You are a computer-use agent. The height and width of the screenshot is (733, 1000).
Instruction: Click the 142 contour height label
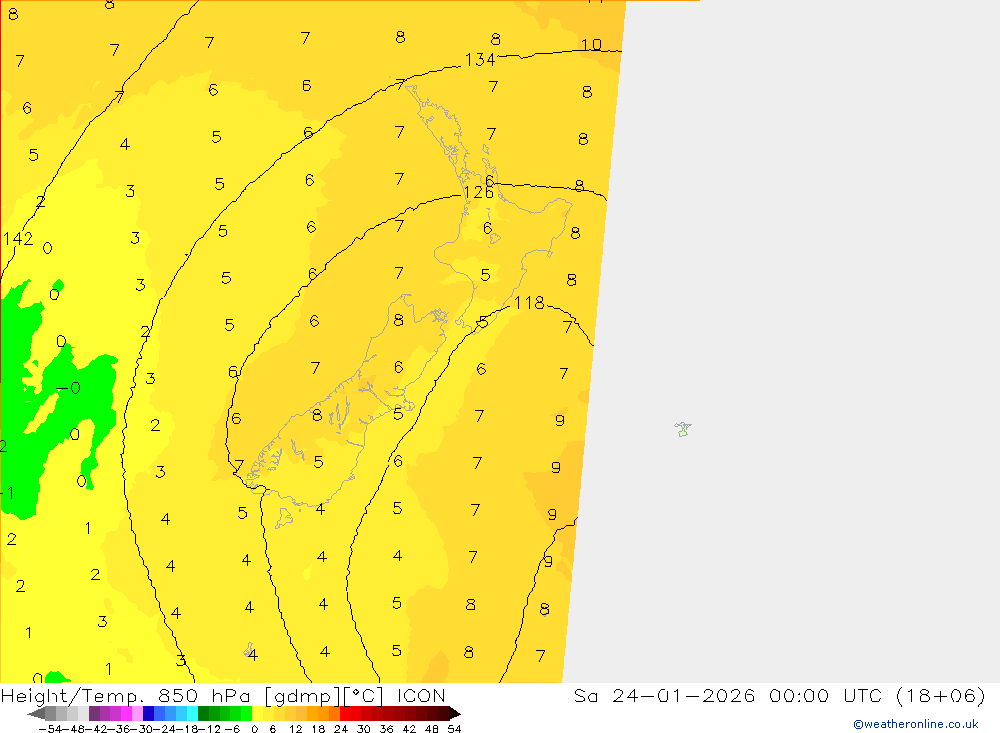[18, 239]
